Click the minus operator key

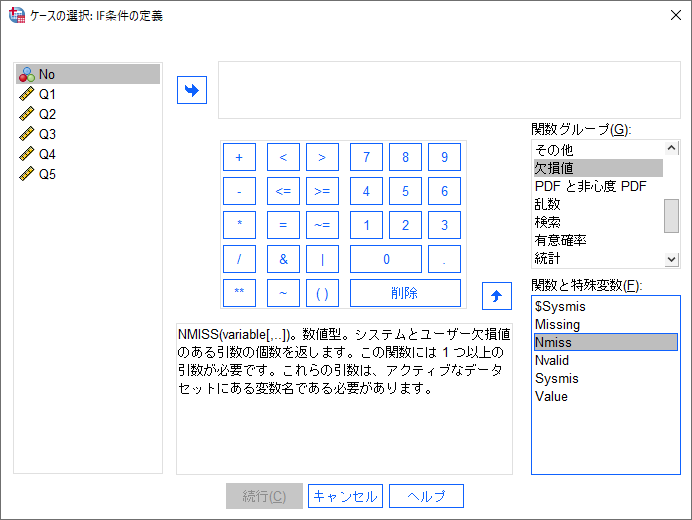pos(239,191)
